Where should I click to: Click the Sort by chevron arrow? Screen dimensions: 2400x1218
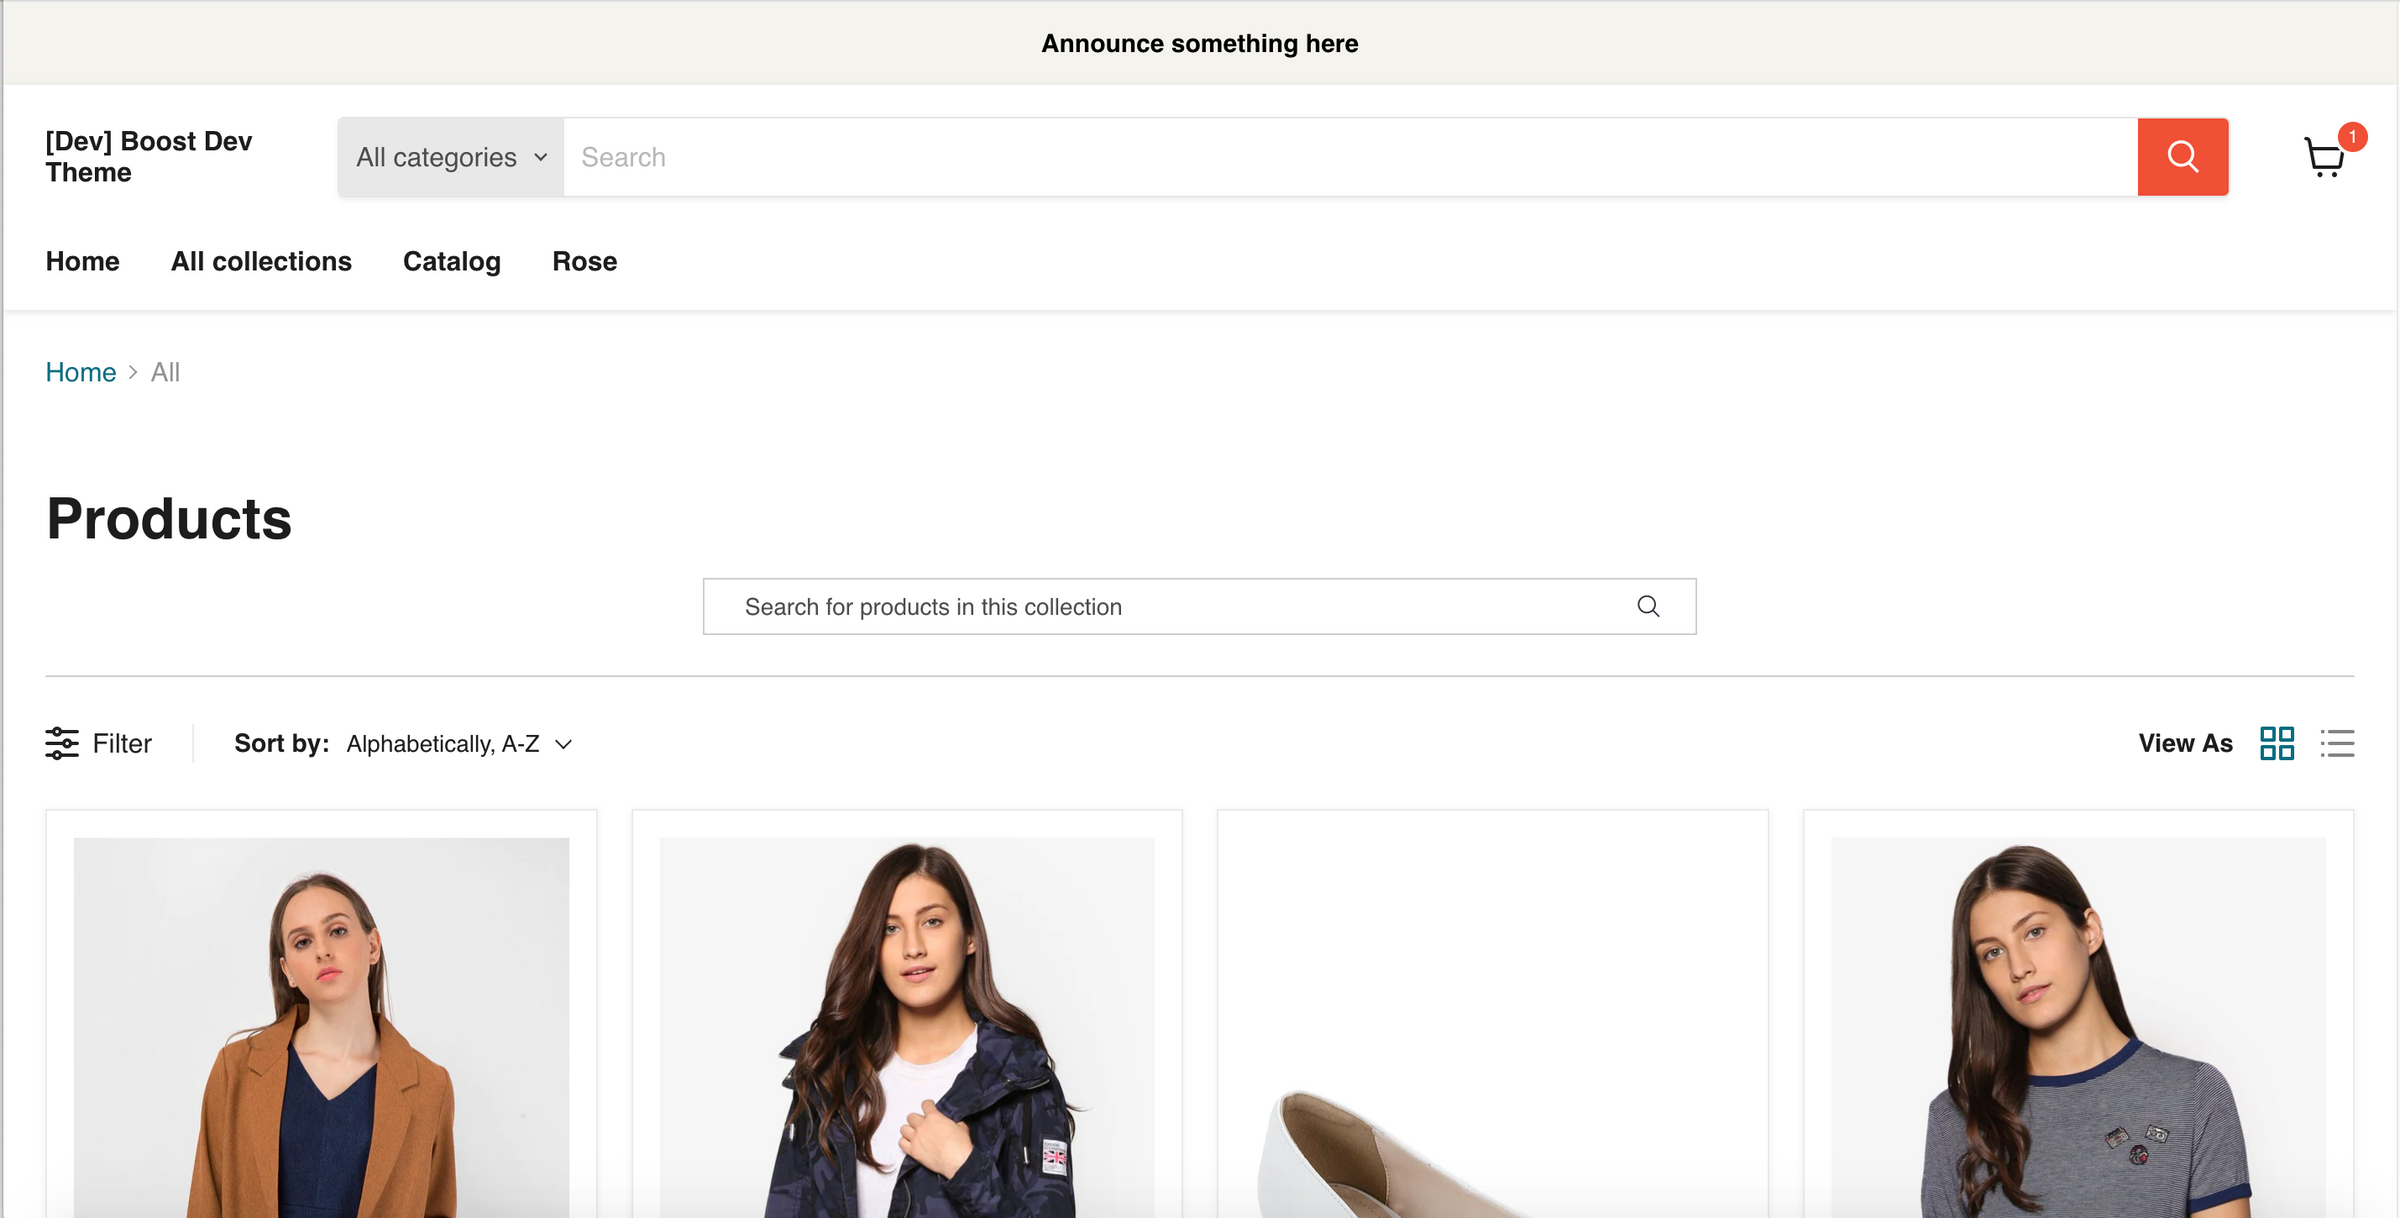tap(564, 745)
